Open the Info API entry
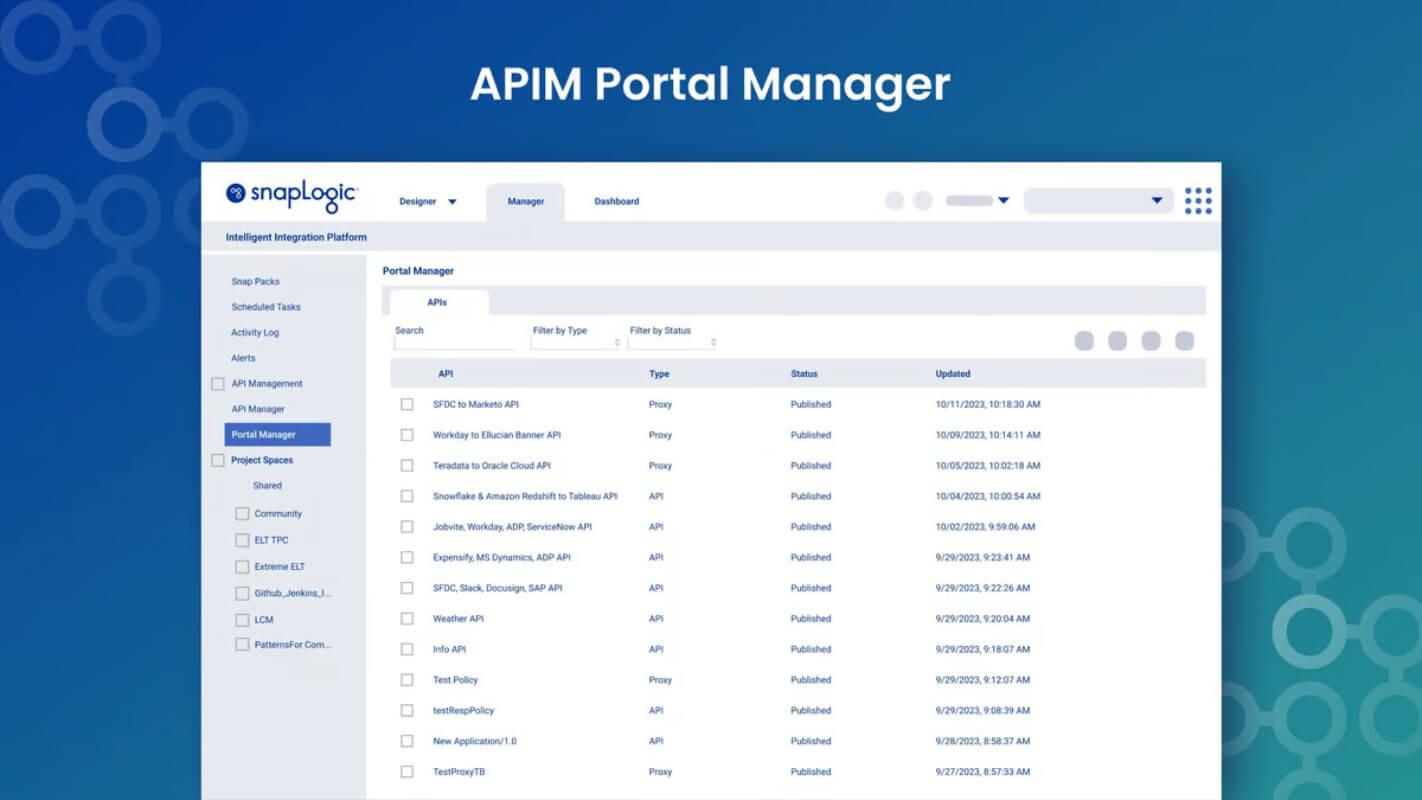Image resolution: width=1422 pixels, height=800 pixels. (x=450, y=650)
